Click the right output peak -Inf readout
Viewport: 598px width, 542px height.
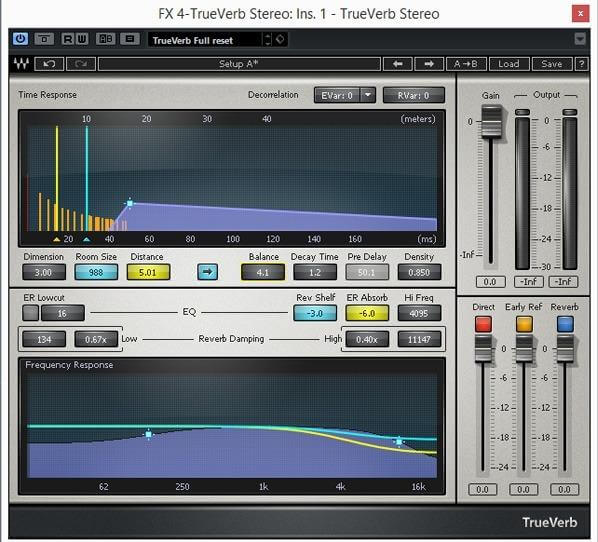563,282
